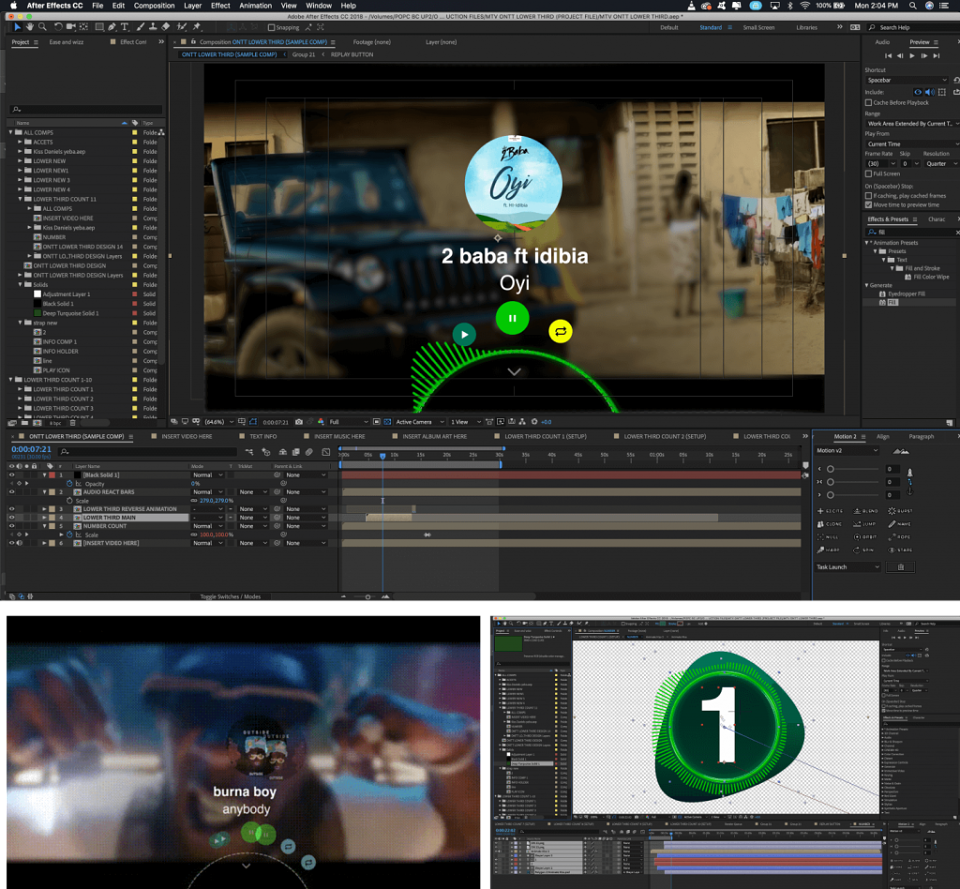Open the Shortcut Spacebar dropdown
Screen dimensions: 960x889
coord(907,80)
